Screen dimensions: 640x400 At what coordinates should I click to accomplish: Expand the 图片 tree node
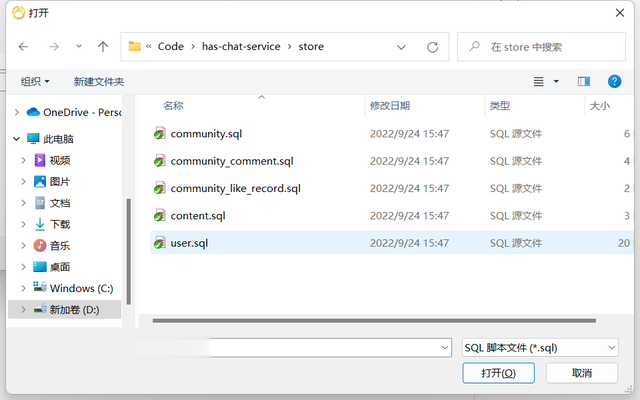pos(23,182)
